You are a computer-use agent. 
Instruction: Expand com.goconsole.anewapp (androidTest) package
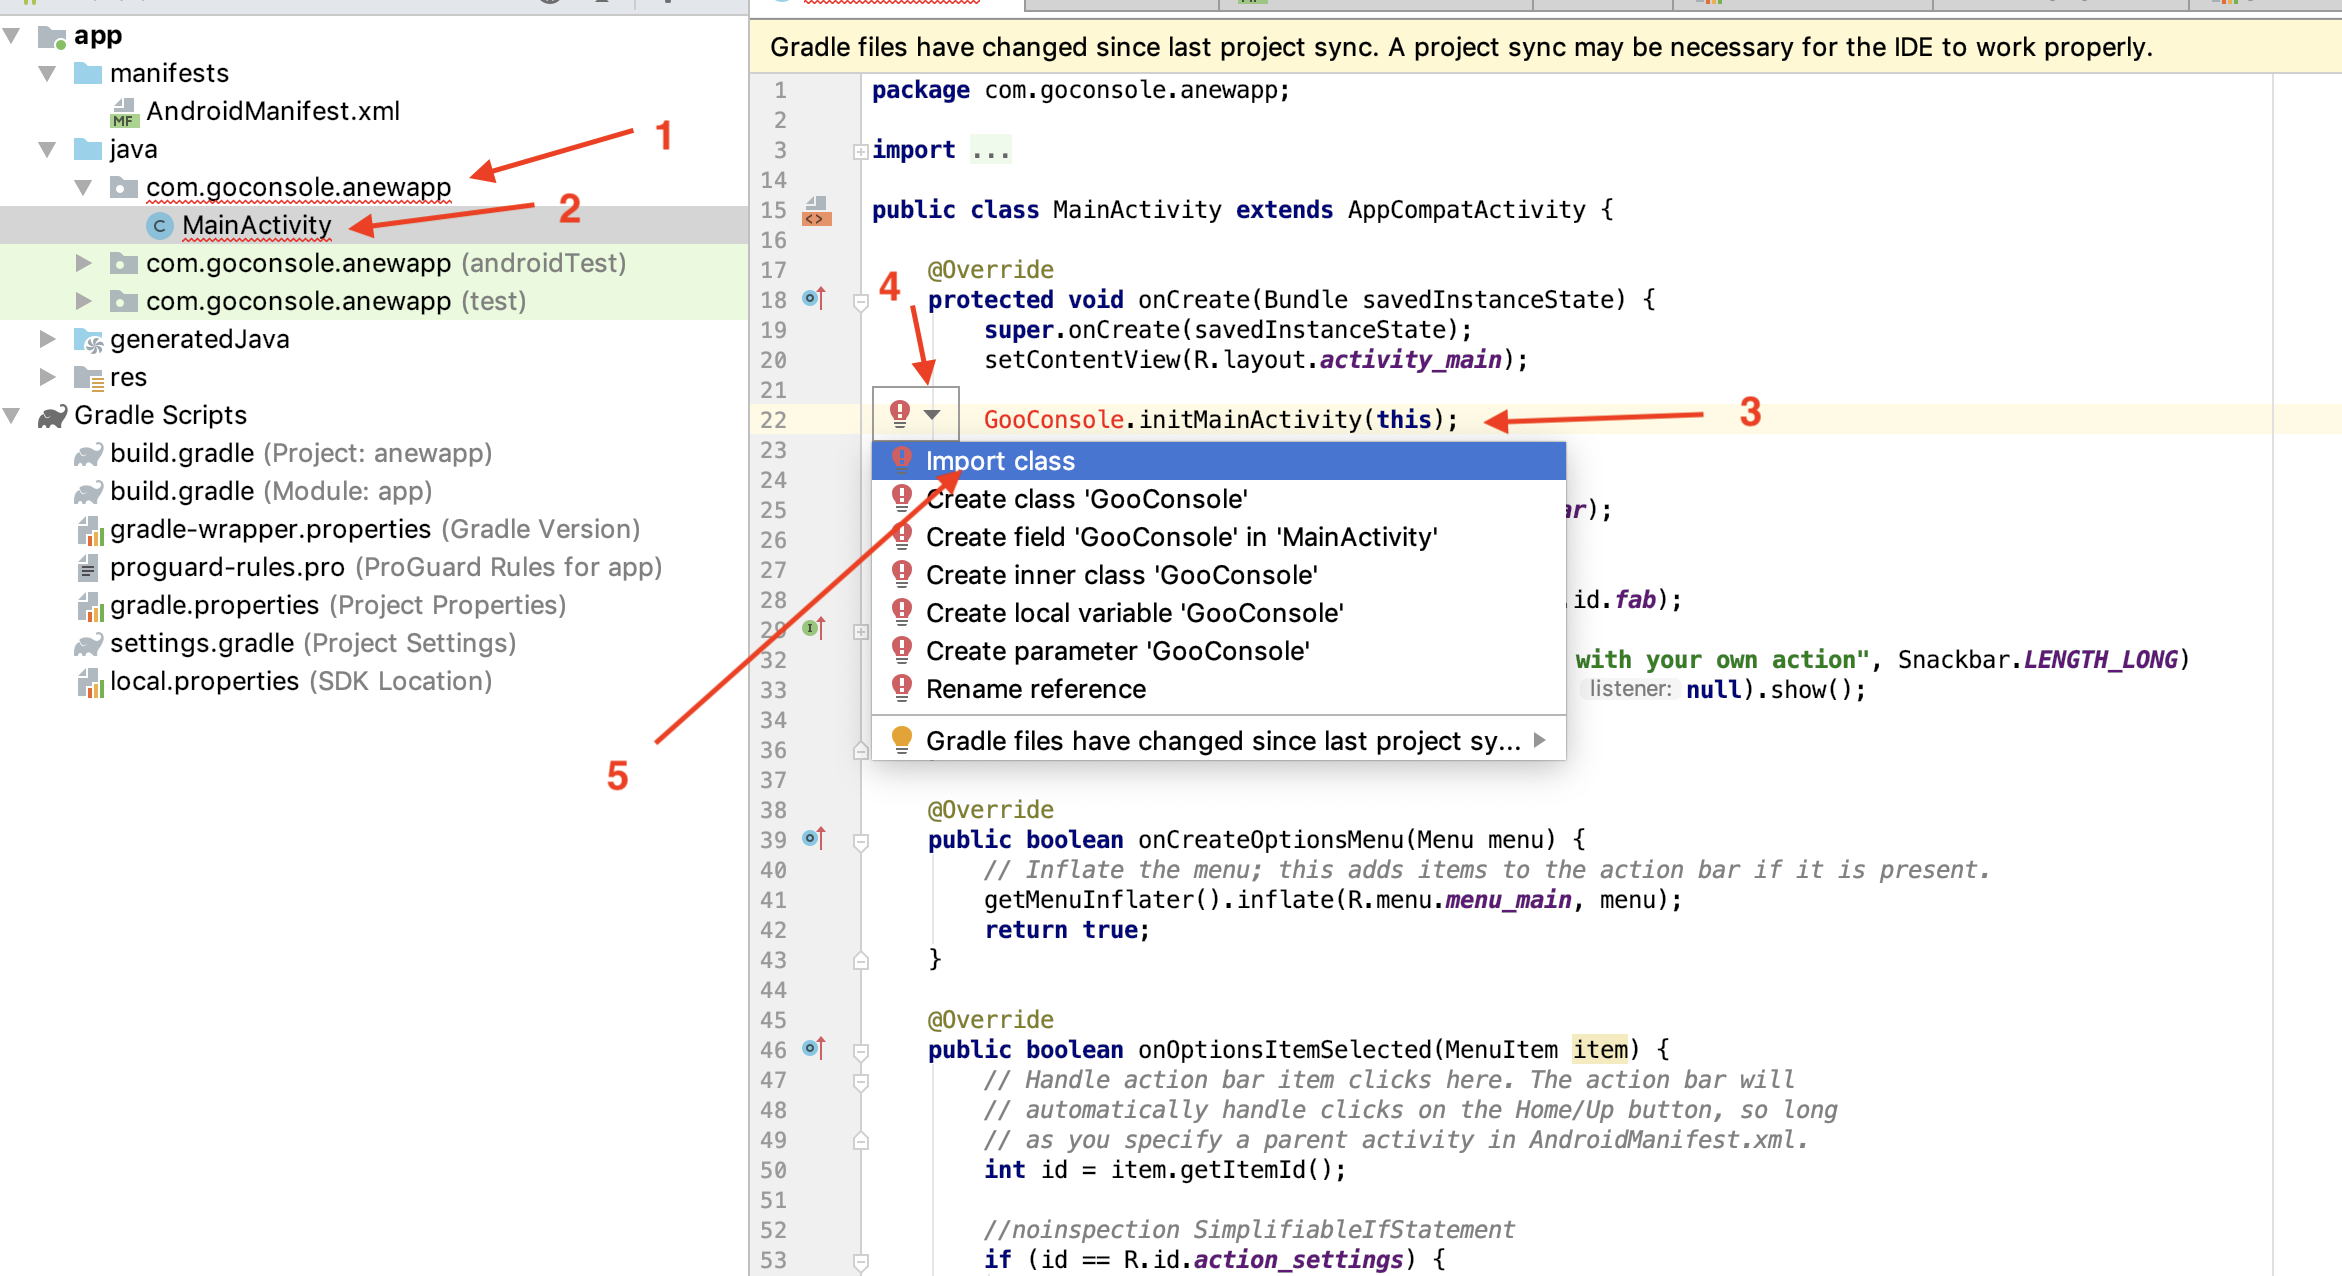pyautogui.click(x=84, y=264)
